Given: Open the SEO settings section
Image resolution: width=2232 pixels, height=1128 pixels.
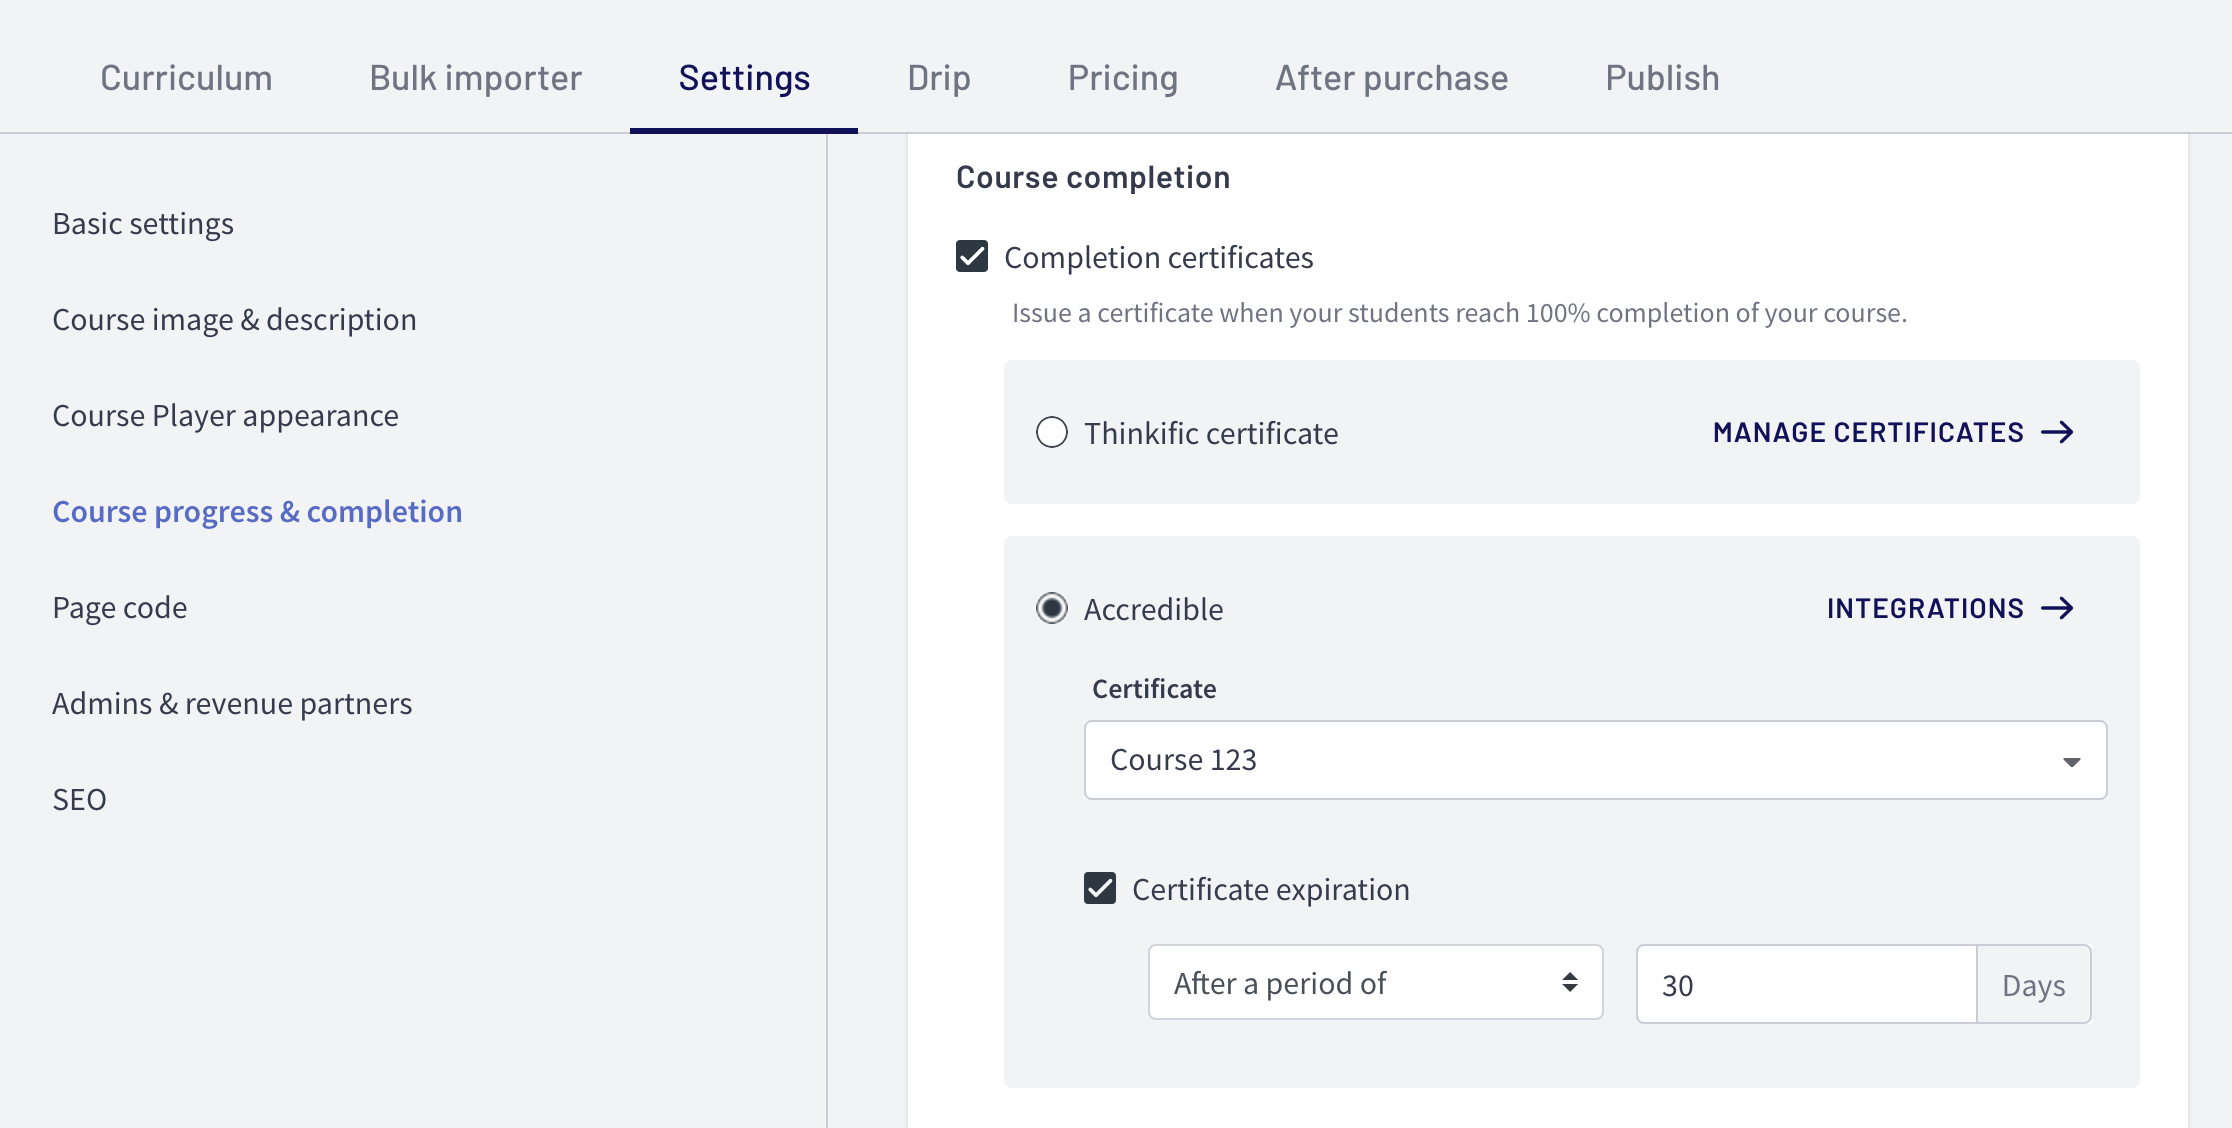Looking at the screenshot, I should click(79, 799).
